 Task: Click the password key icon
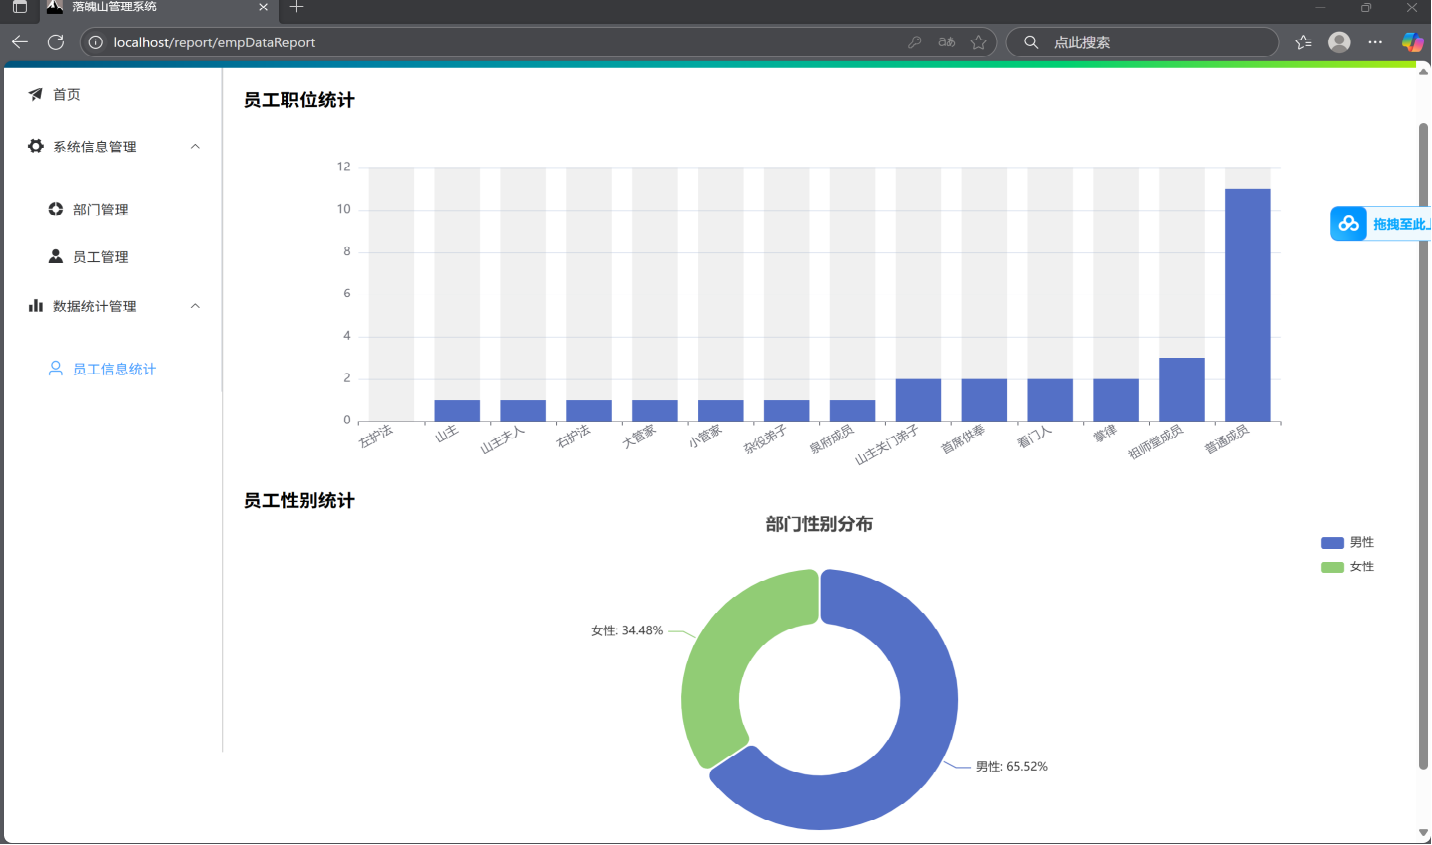(x=914, y=42)
